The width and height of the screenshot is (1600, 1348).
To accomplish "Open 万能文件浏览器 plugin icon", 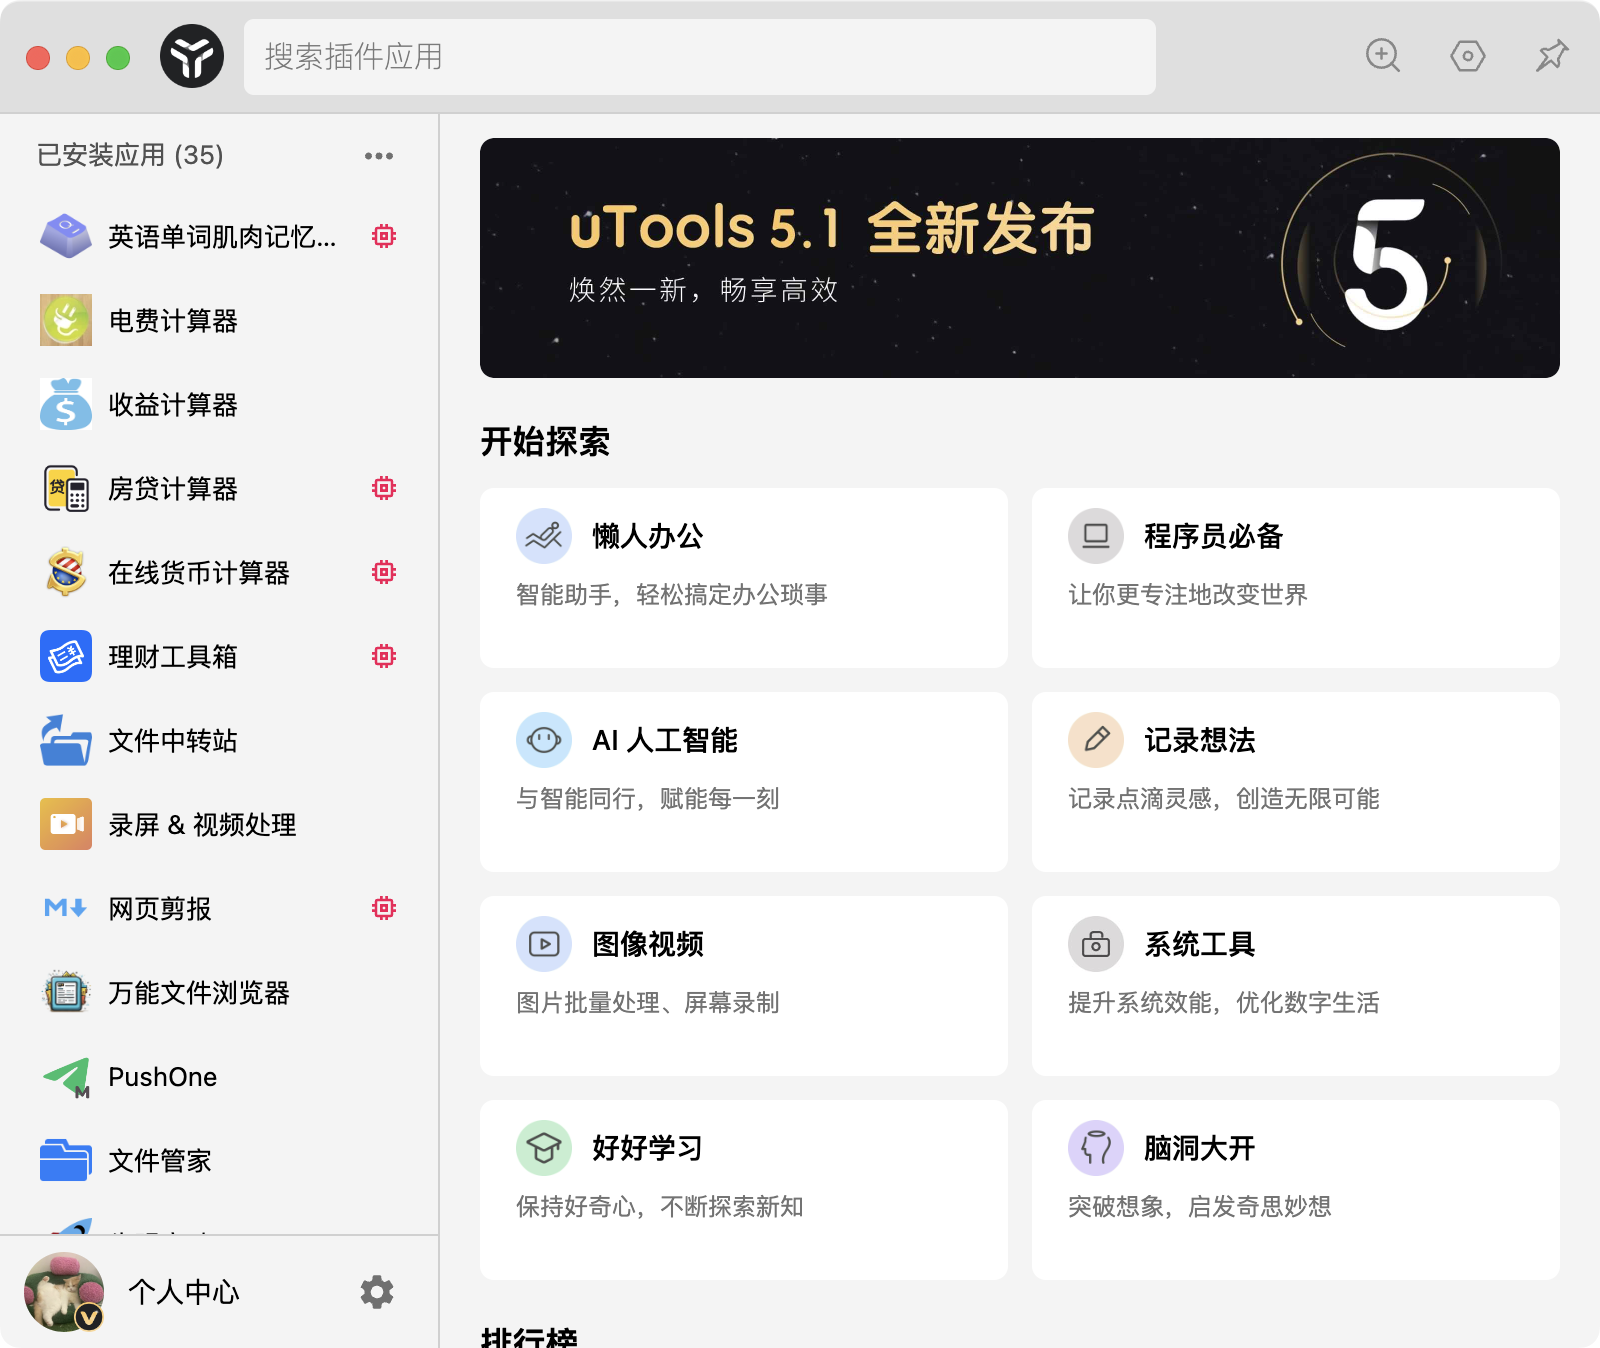I will [x=66, y=992].
